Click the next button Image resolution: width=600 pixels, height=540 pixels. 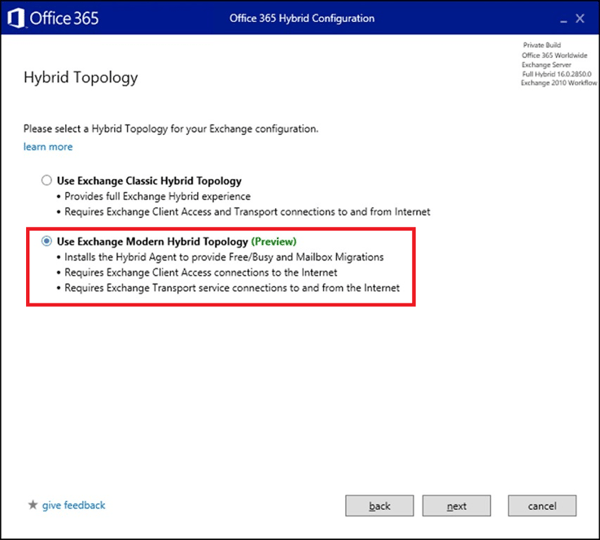pyautogui.click(x=457, y=506)
